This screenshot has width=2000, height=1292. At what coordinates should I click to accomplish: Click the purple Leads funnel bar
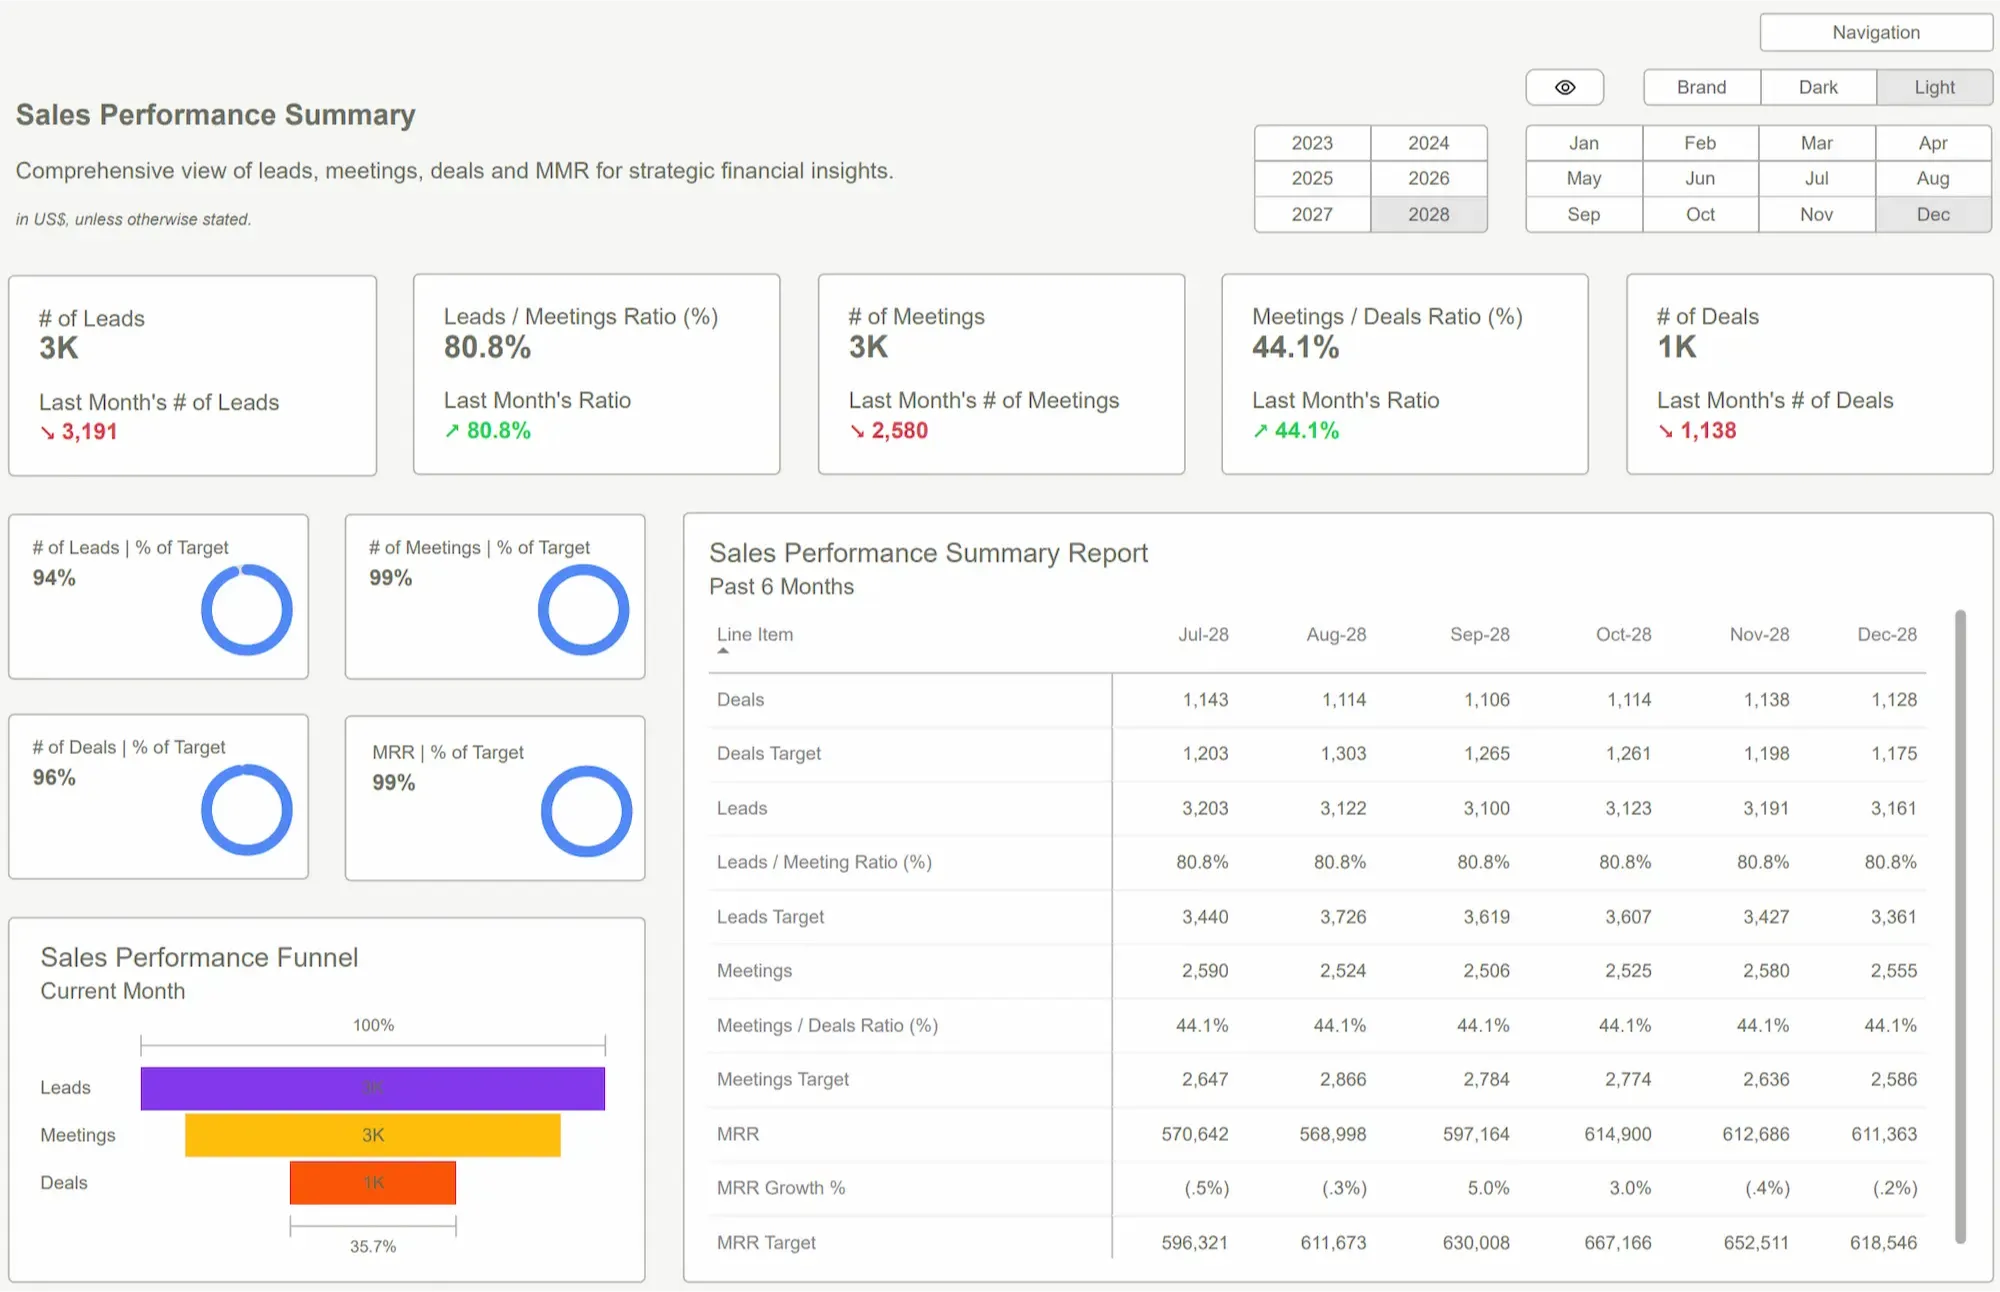[372, 1088]
